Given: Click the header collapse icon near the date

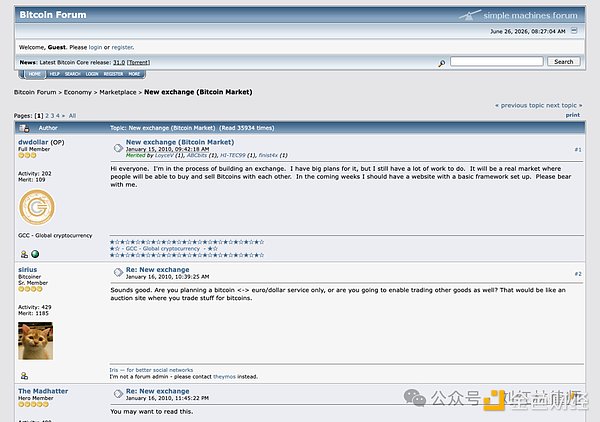Looking at the screenshot, I should coord(574,31).
